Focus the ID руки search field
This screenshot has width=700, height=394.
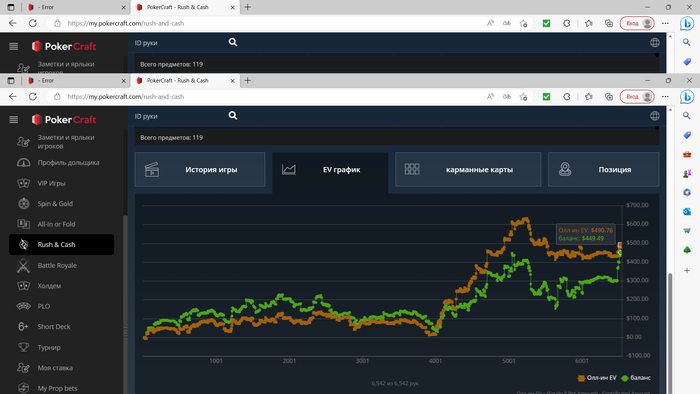180,116
